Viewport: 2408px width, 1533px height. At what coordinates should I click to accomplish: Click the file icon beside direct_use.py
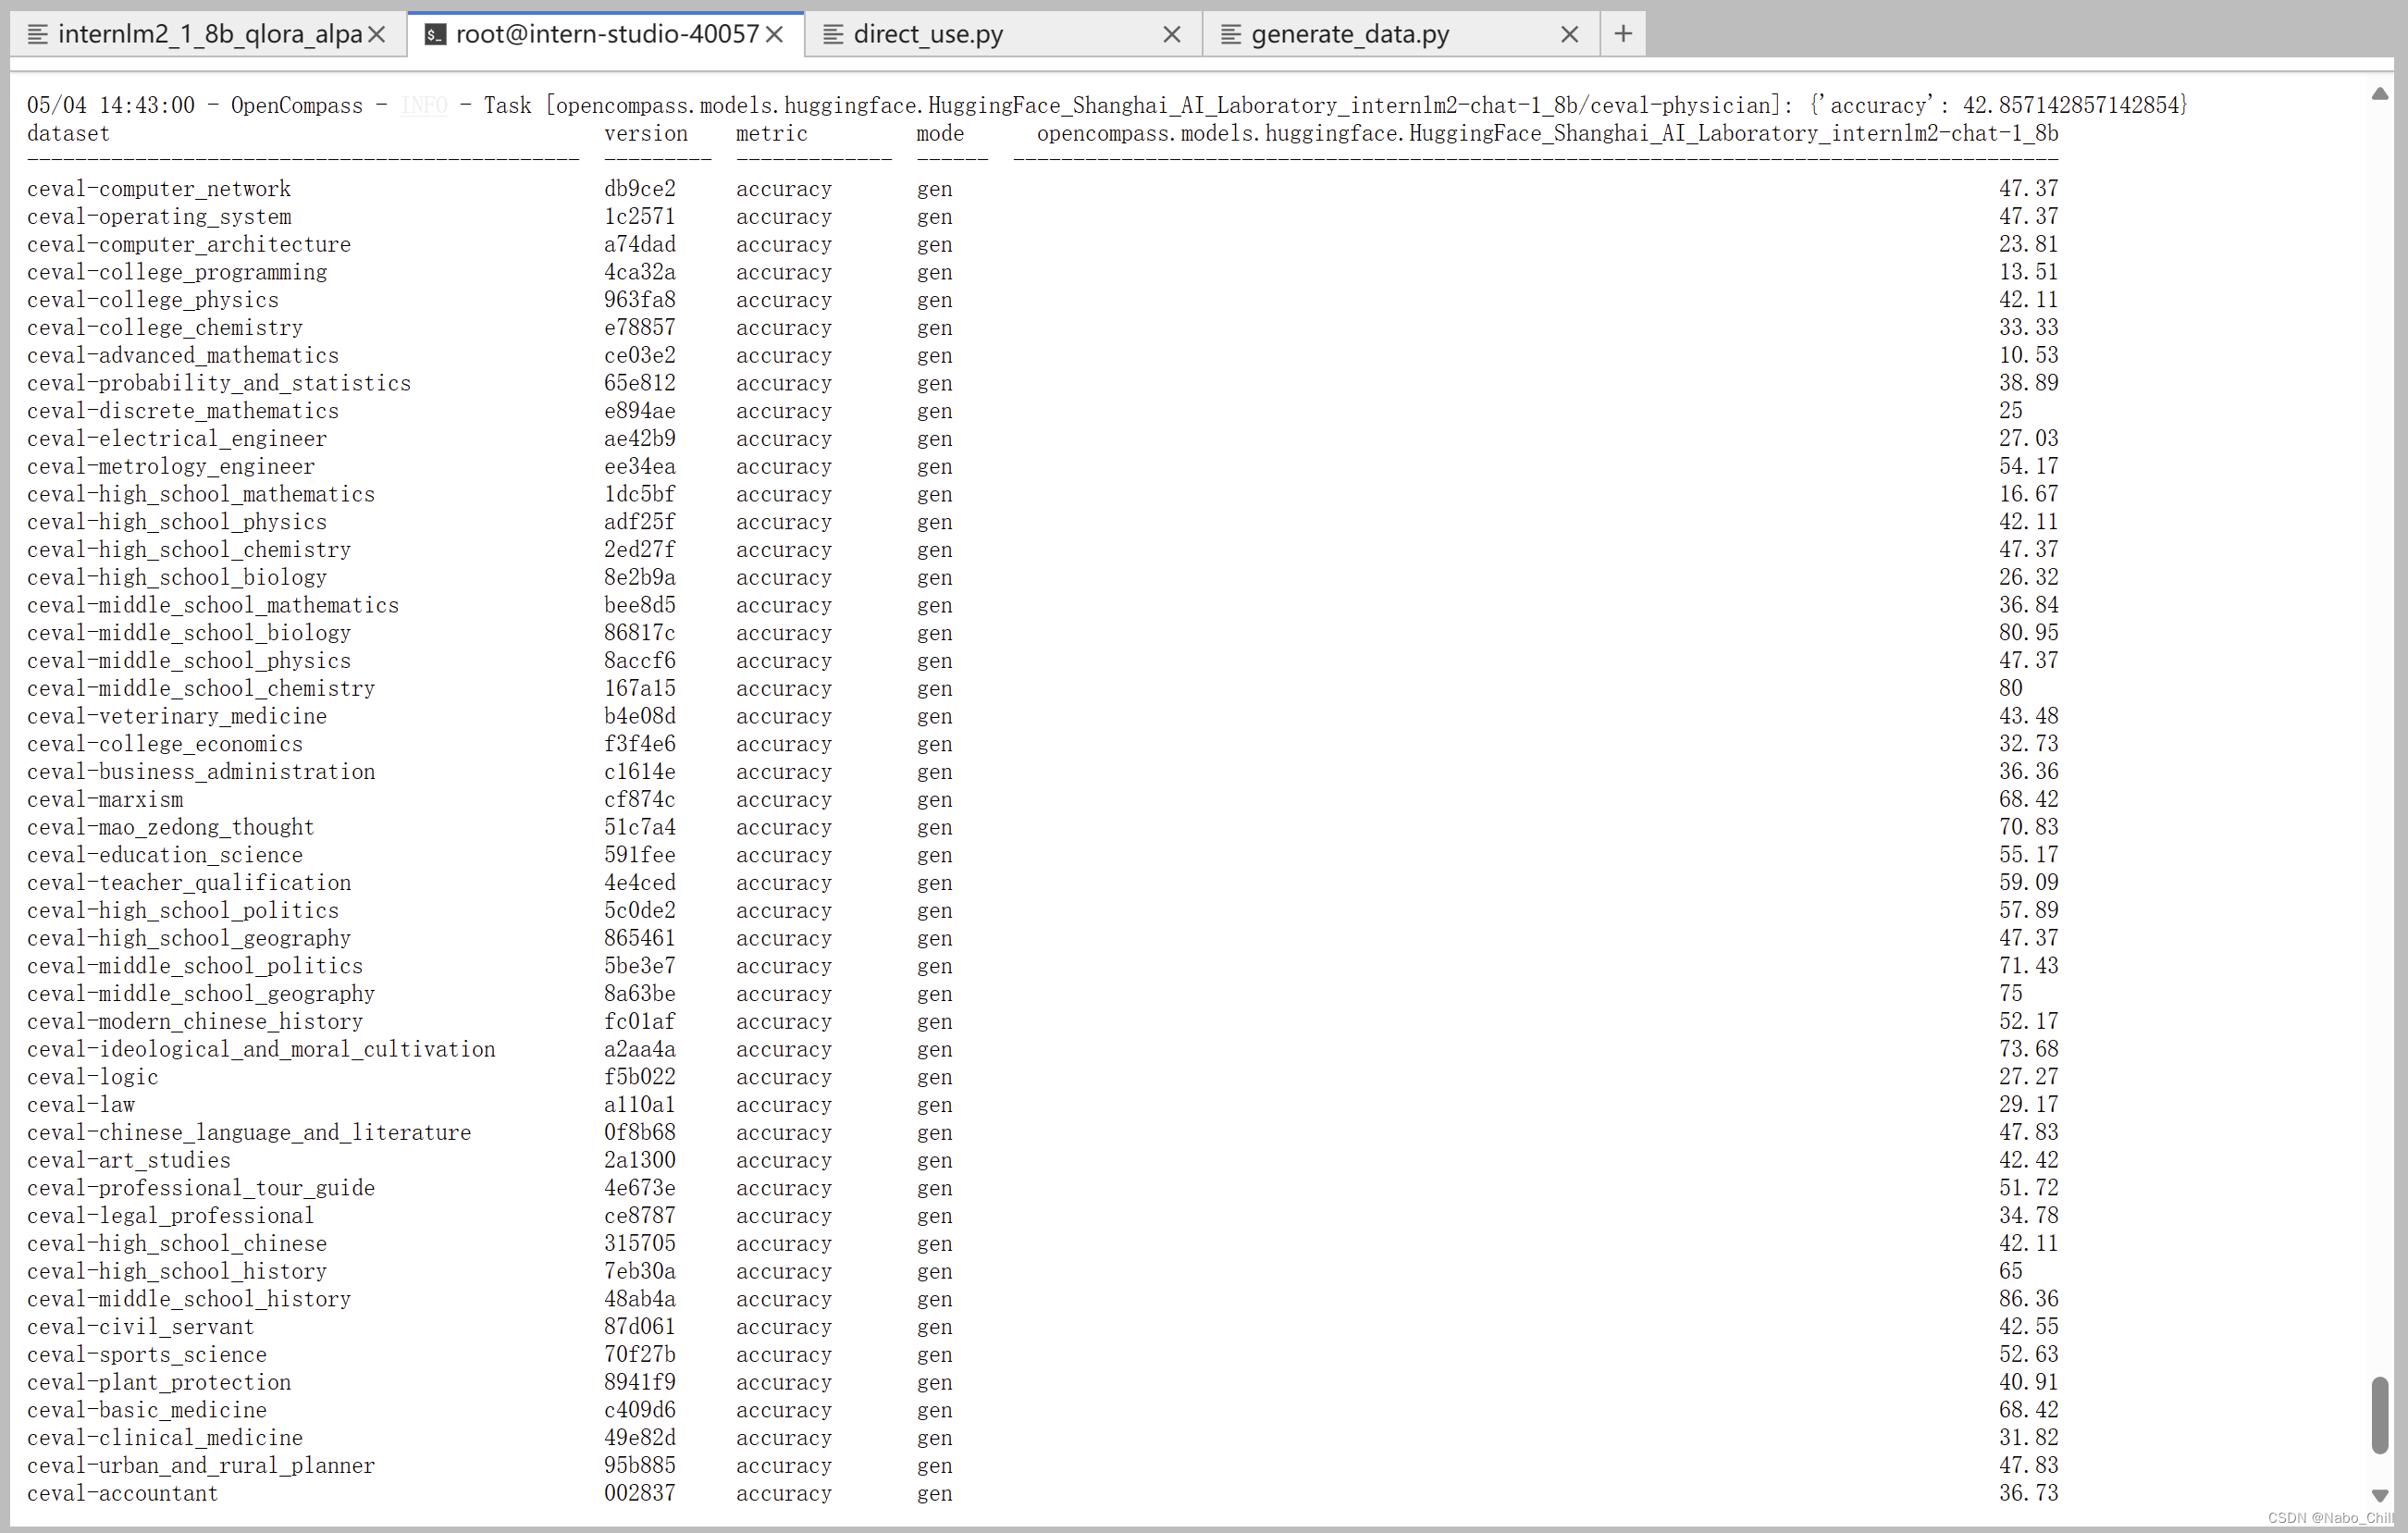coord(832,34)
